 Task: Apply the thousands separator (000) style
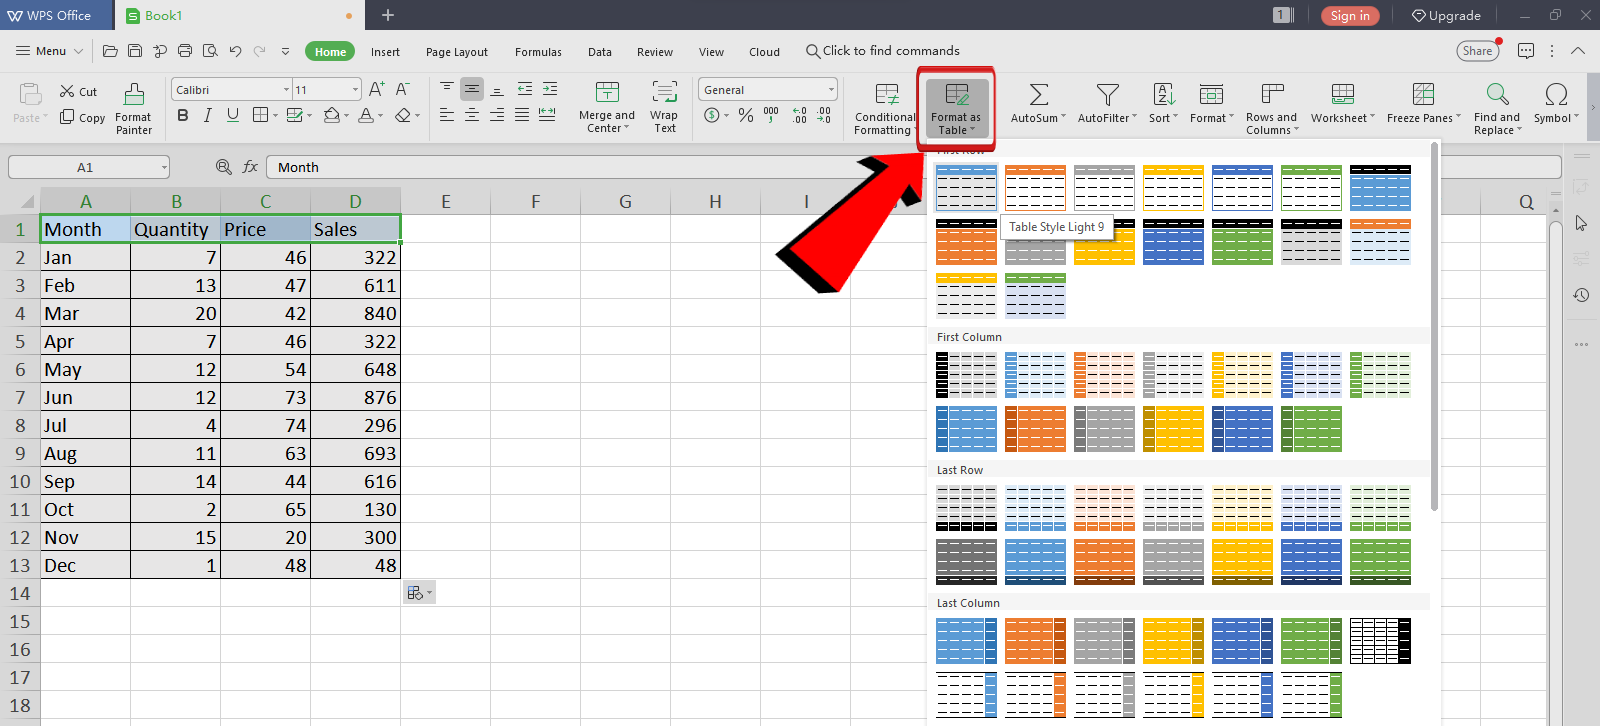pos(771,115)
